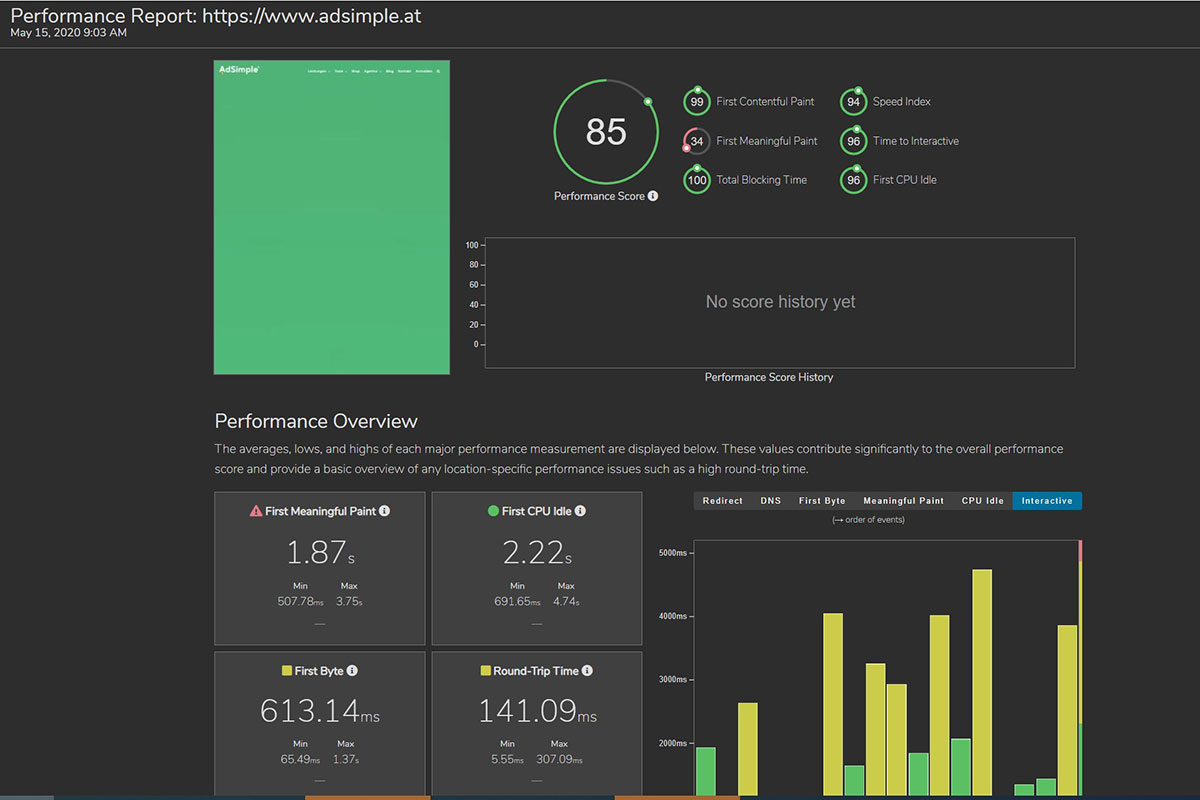The image size is (1200, 800).
Task: Switch to the DNS tab
Action: tap(771, 501)
